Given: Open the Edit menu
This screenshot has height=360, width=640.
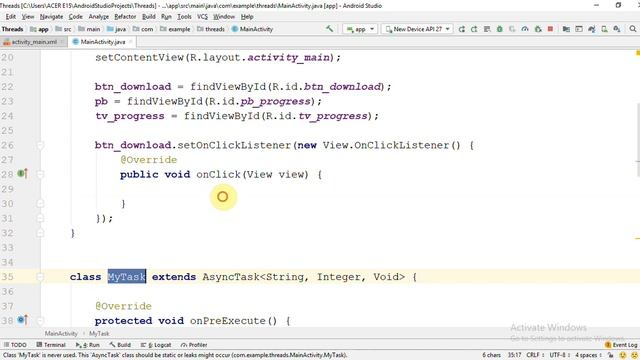Looking at the screenshot, I should [11, 17].
